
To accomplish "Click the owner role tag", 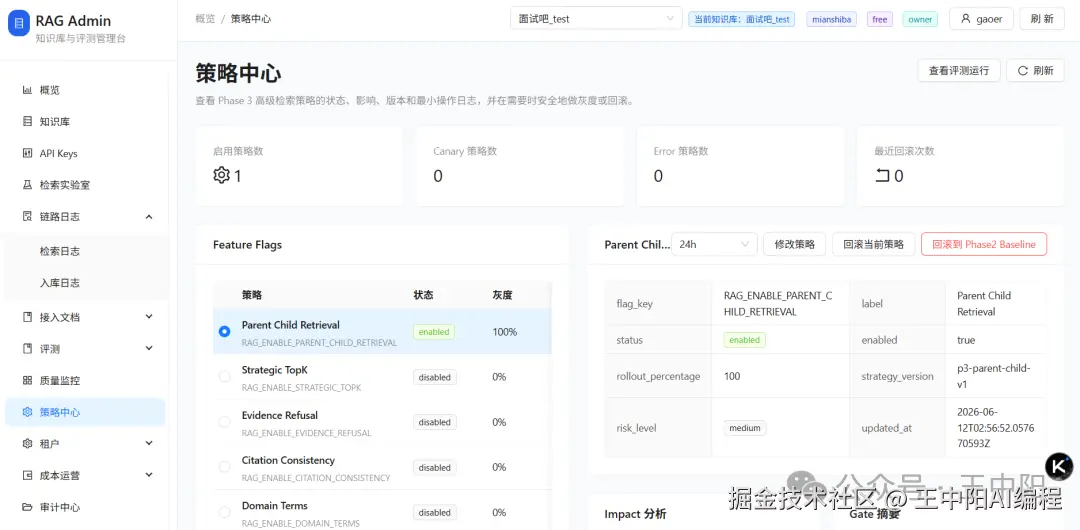I will (920, 19).
